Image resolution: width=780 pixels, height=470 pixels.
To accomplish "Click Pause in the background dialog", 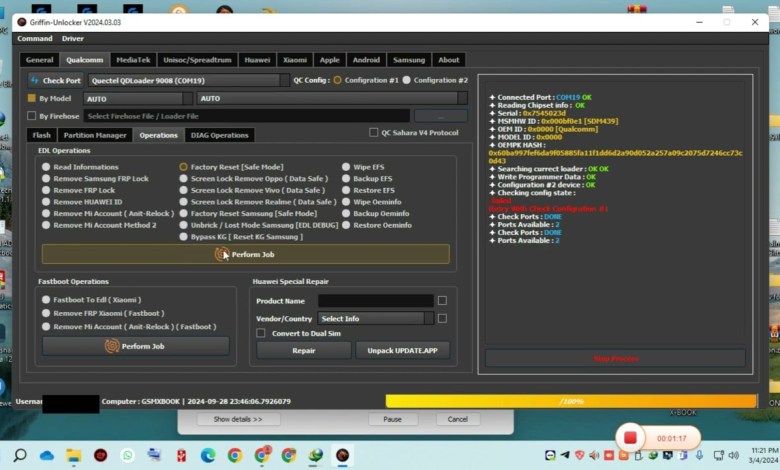I will point(392,419).
